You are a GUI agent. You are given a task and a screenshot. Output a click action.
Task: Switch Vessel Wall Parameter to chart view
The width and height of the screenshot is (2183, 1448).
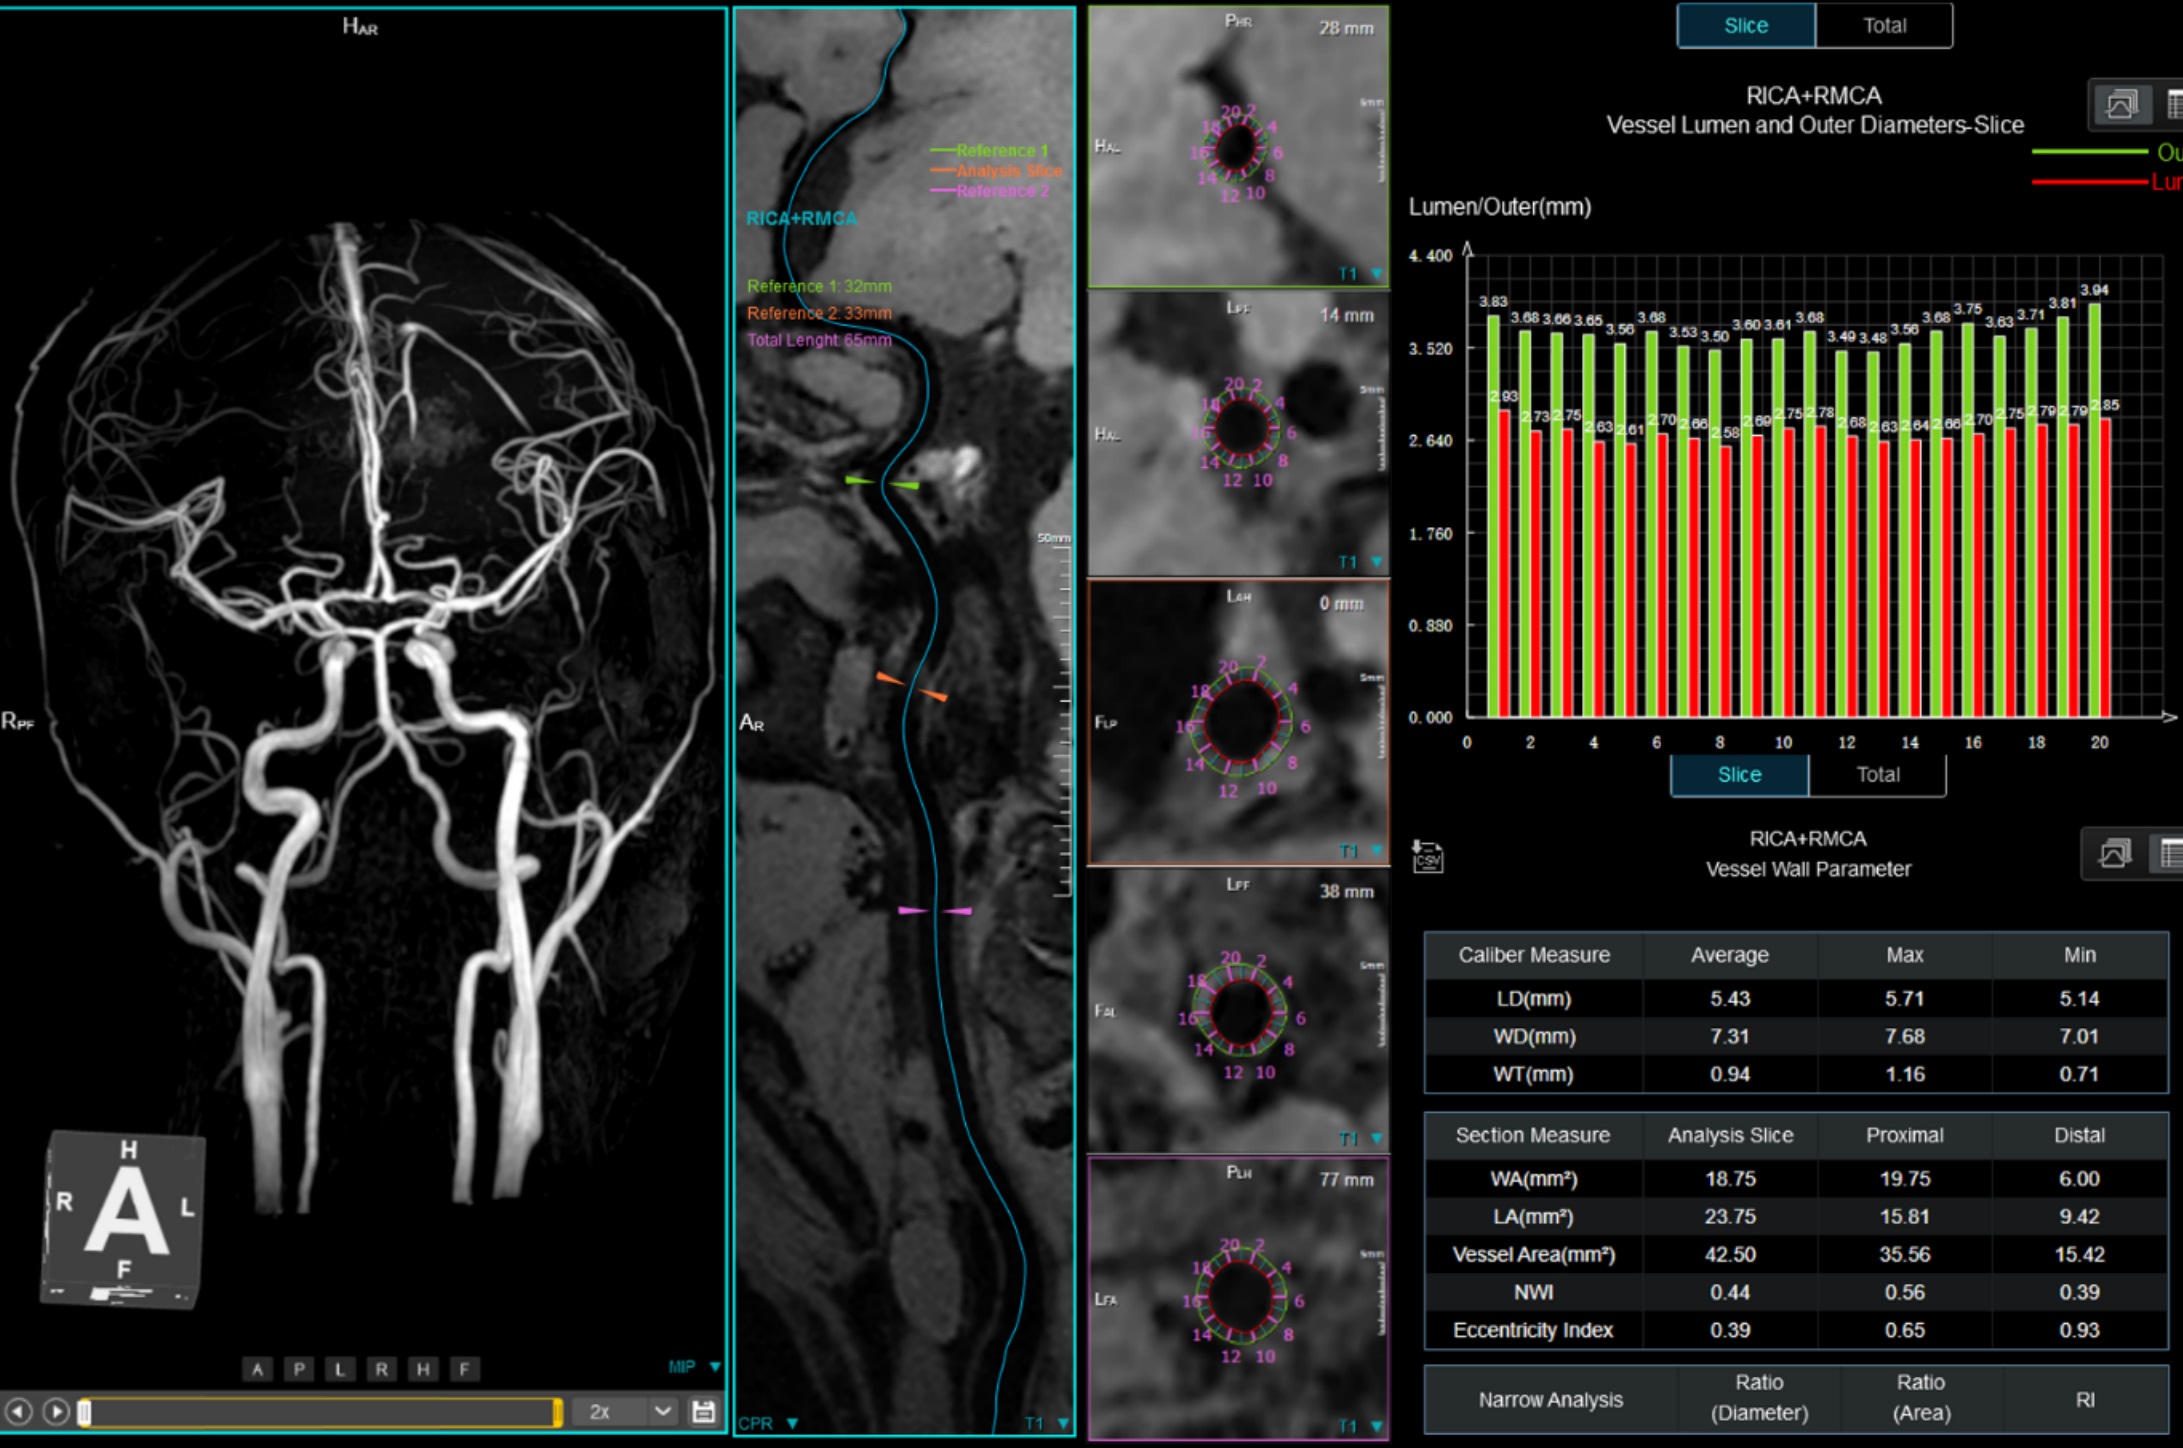(x=2114, y=855)
